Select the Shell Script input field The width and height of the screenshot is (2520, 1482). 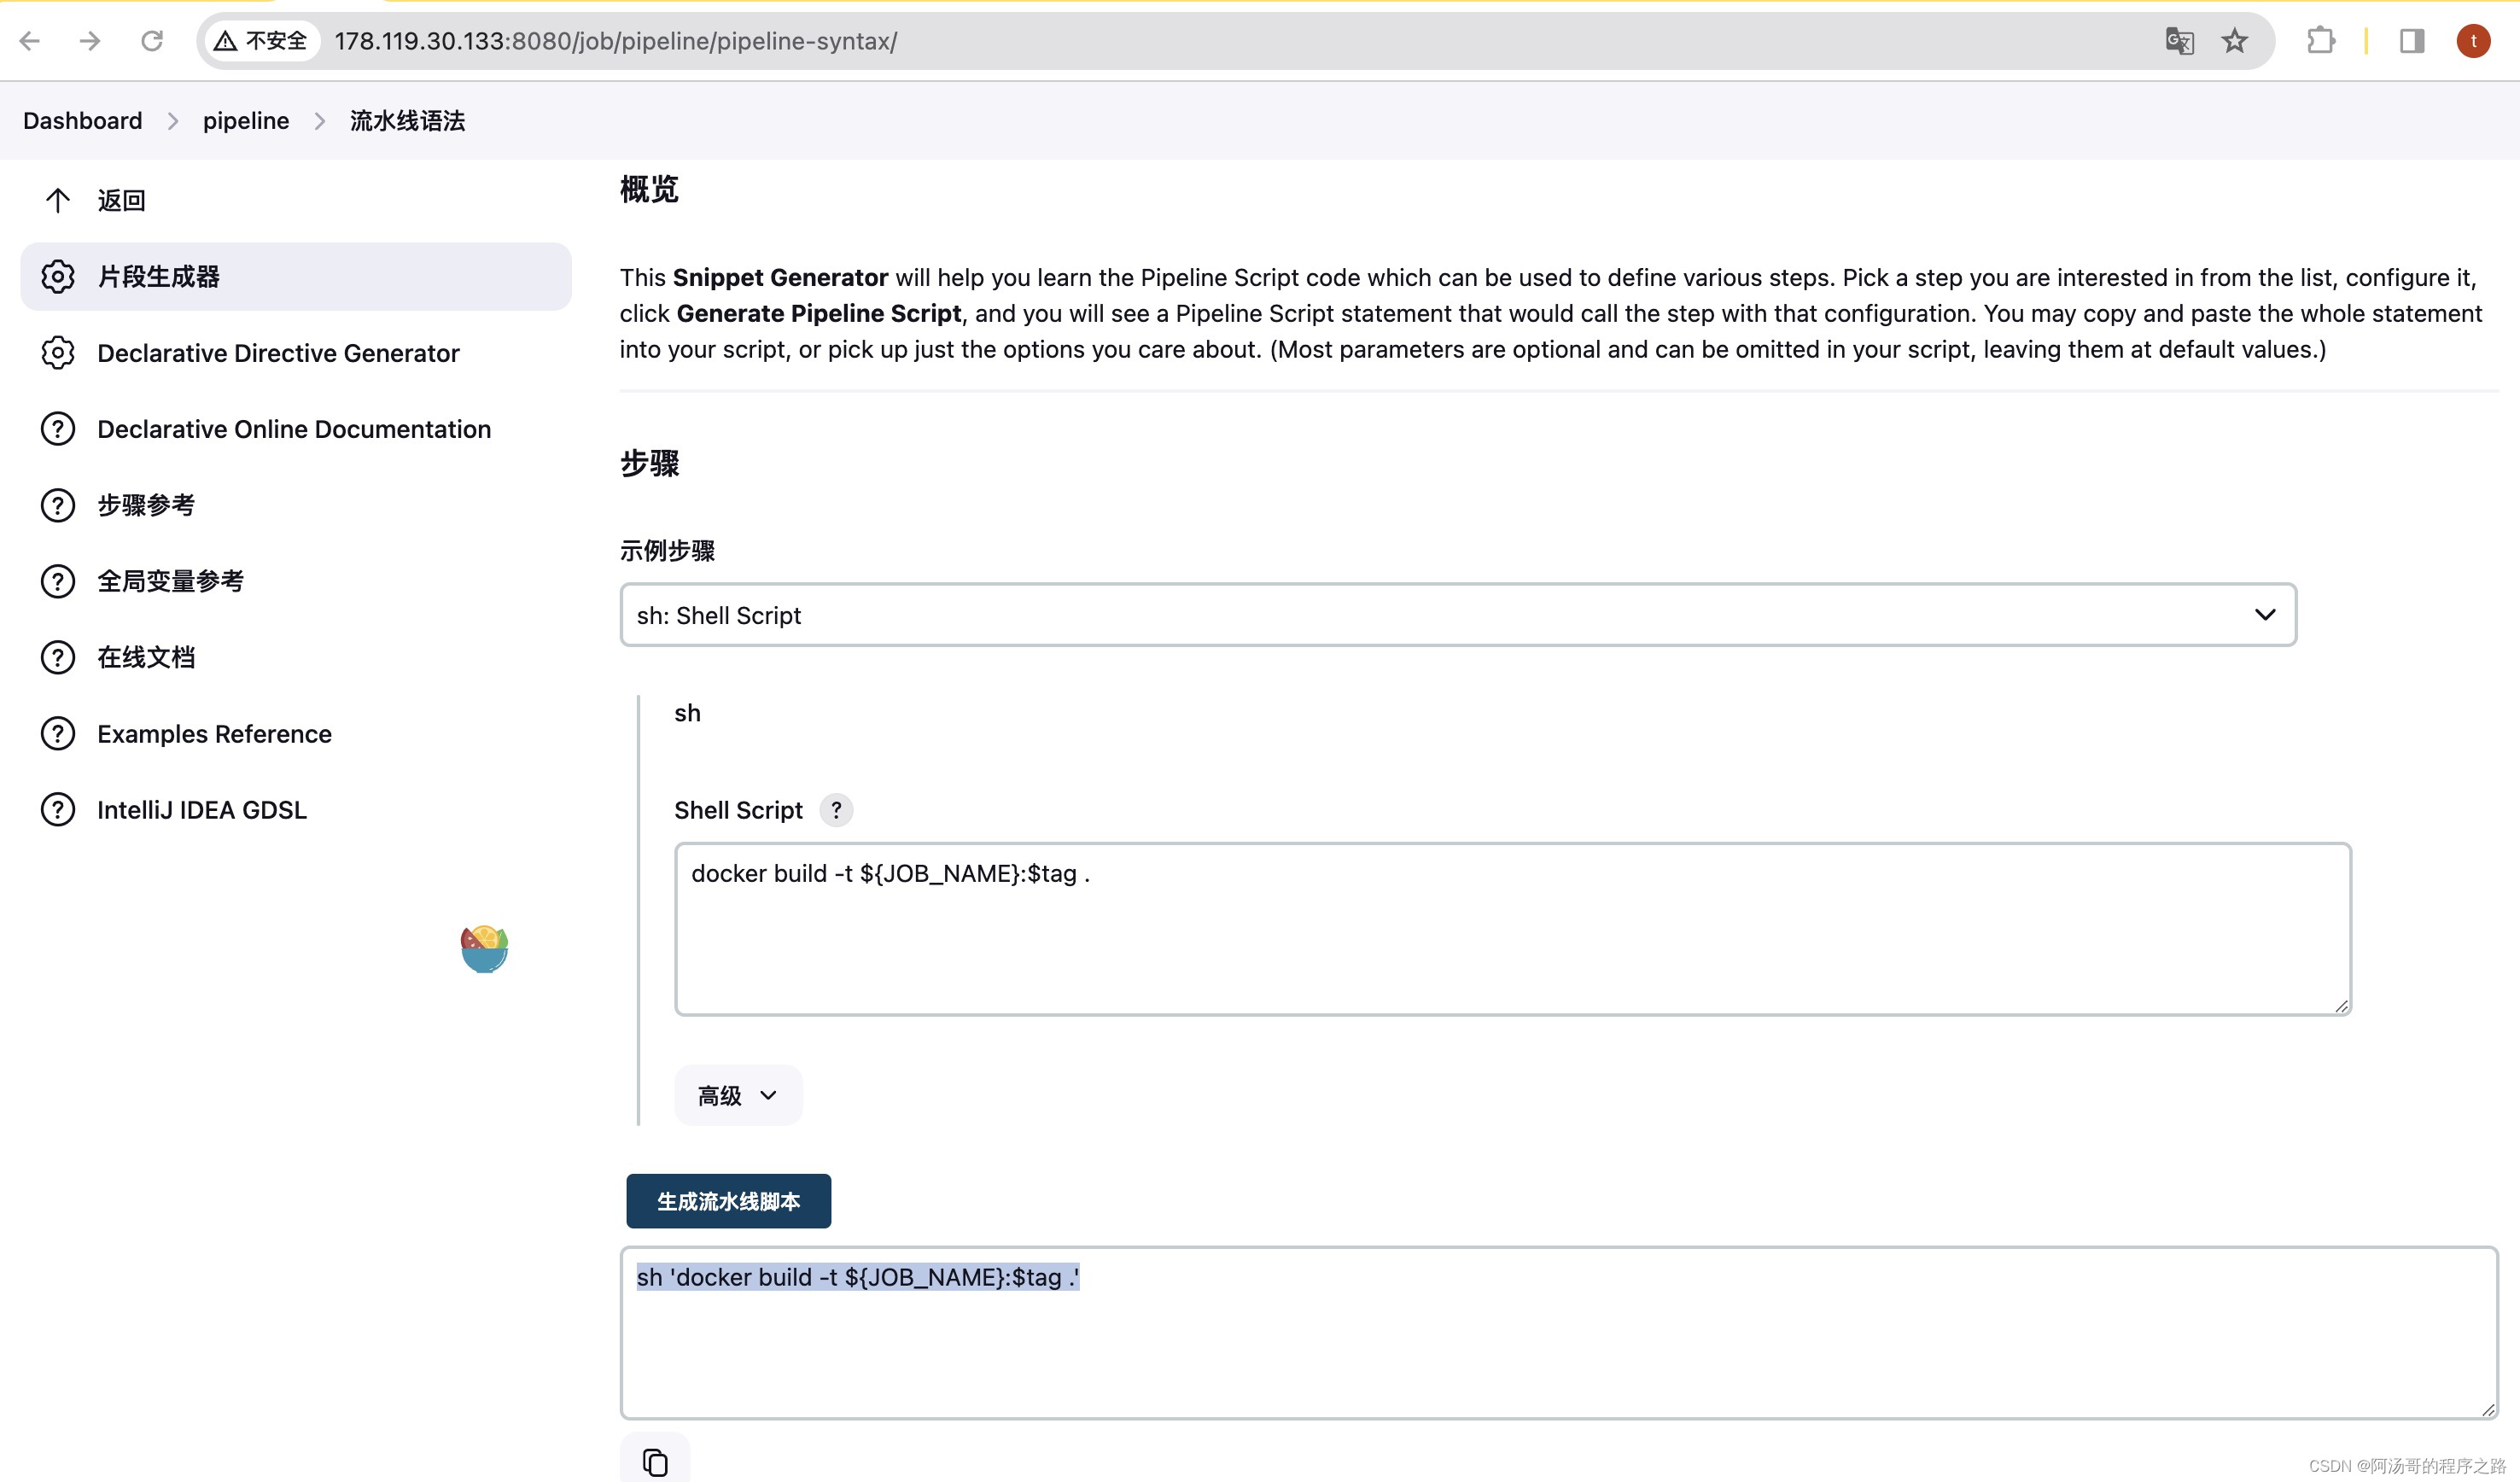tap(1511, 926)
